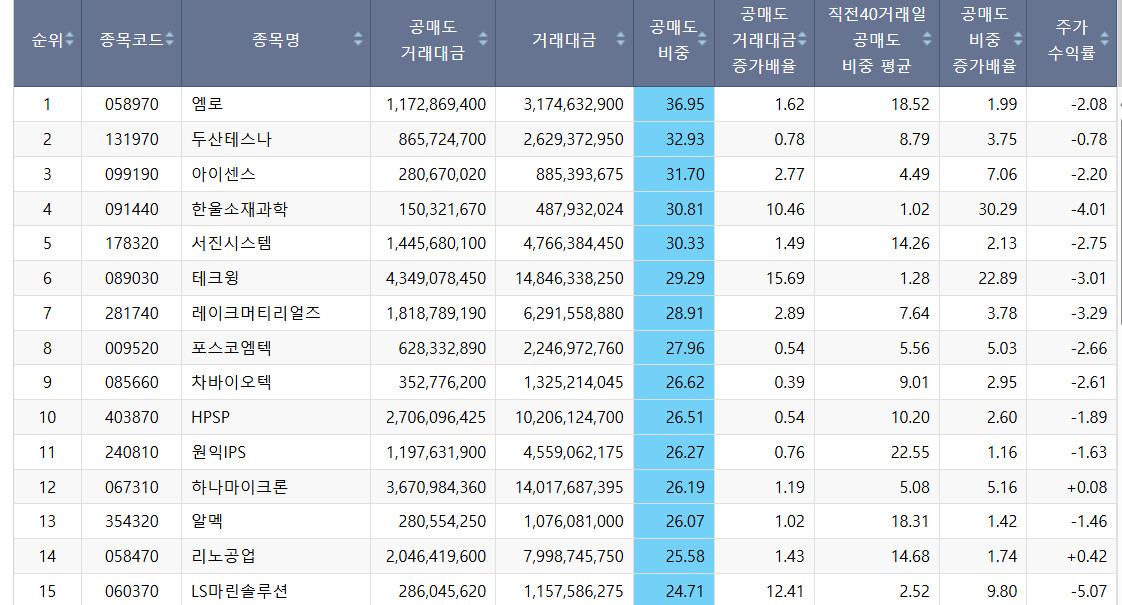Select stock name LS마린솔루션
Image resolution: width=1122 pixels, height=605 pixels.
point(239,591)
